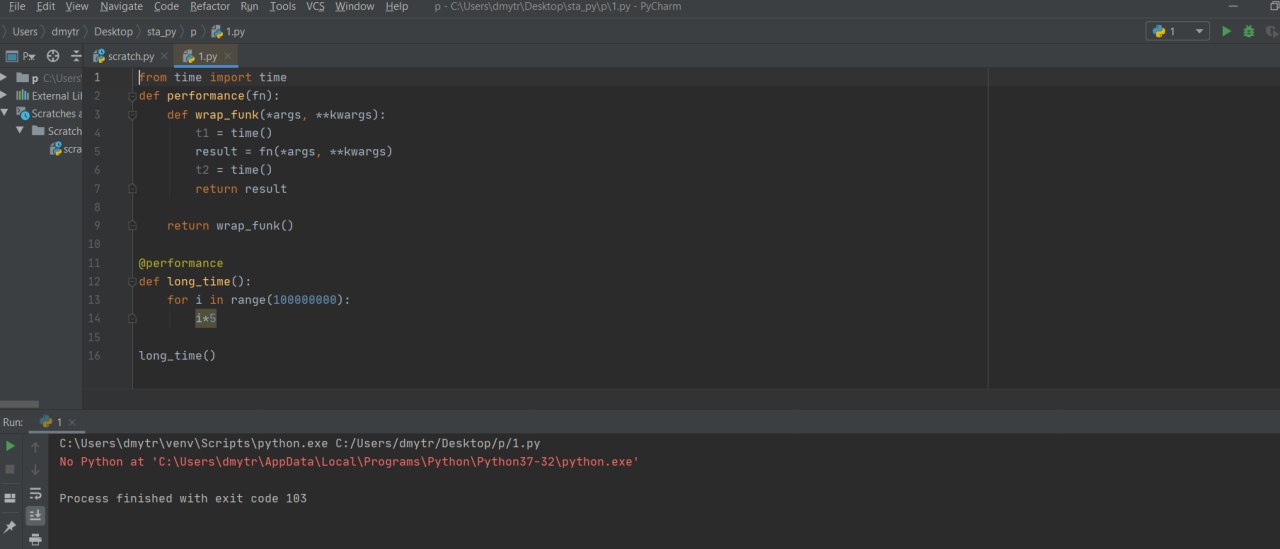The image size is (1280, 549).
Task: Click 'return wrap_funk()' on line 9
Action: coord(230,226)
